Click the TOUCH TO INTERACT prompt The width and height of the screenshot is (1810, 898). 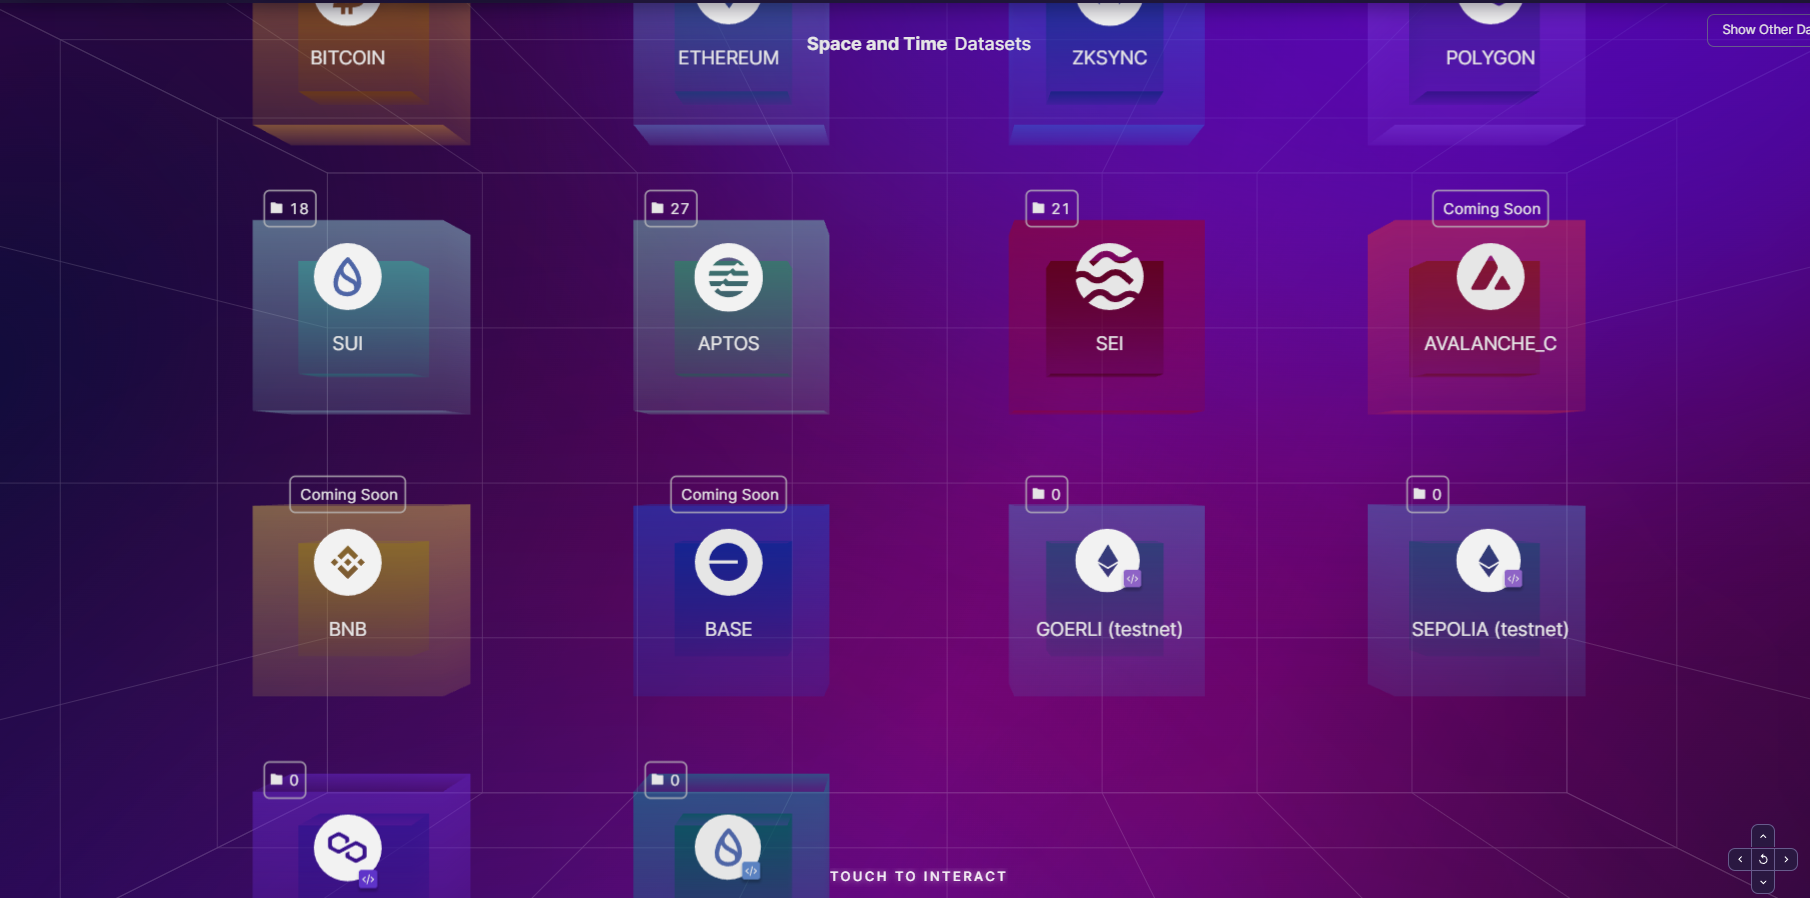tap(918, 876)
